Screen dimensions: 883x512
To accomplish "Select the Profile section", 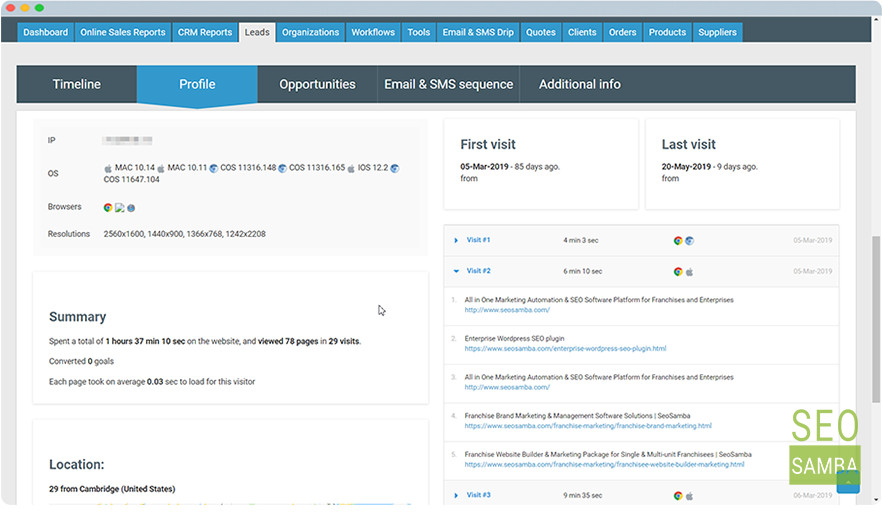I will pos(197,84).
